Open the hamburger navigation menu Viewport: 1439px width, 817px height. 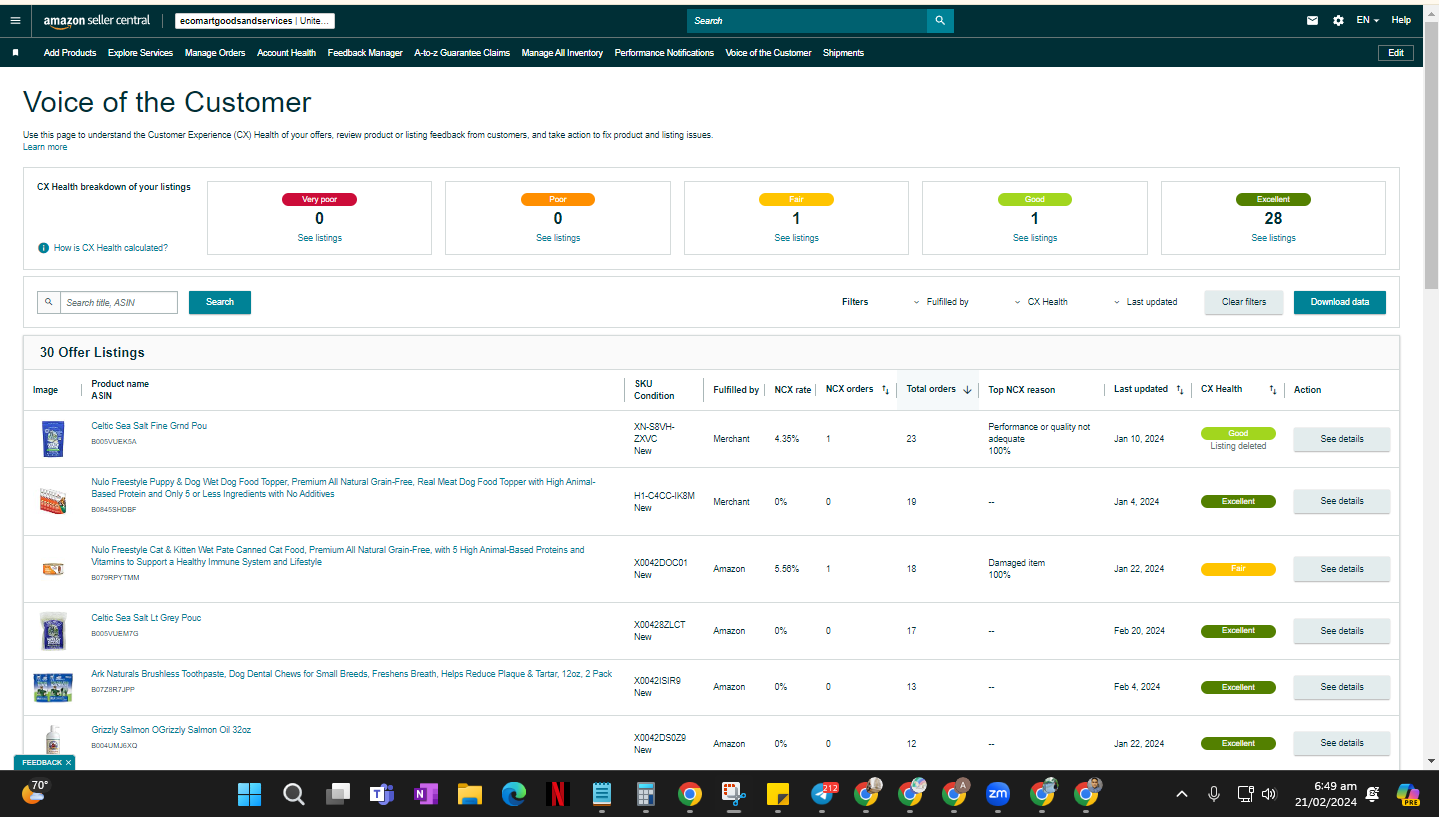point(15,20)
